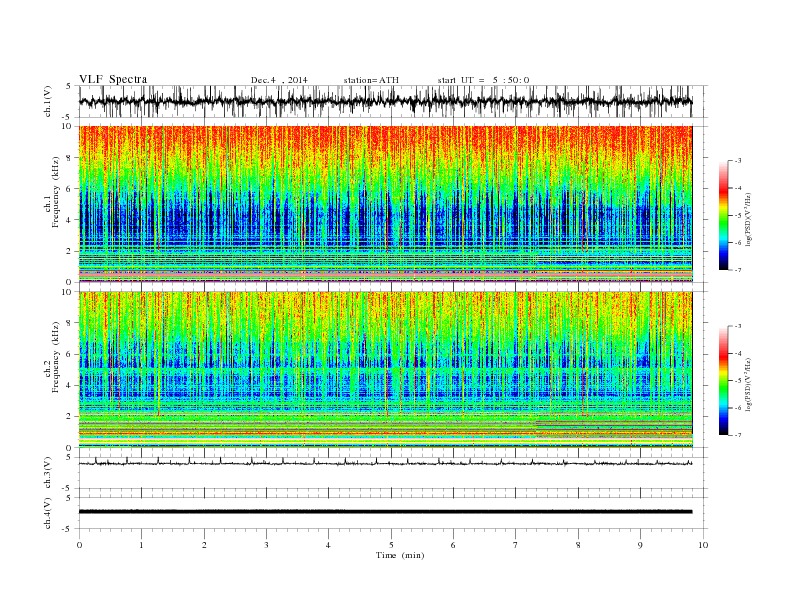Click the ch.3 waveform trace
Viewport: 792px width, 612px height.
coord(386,463)
